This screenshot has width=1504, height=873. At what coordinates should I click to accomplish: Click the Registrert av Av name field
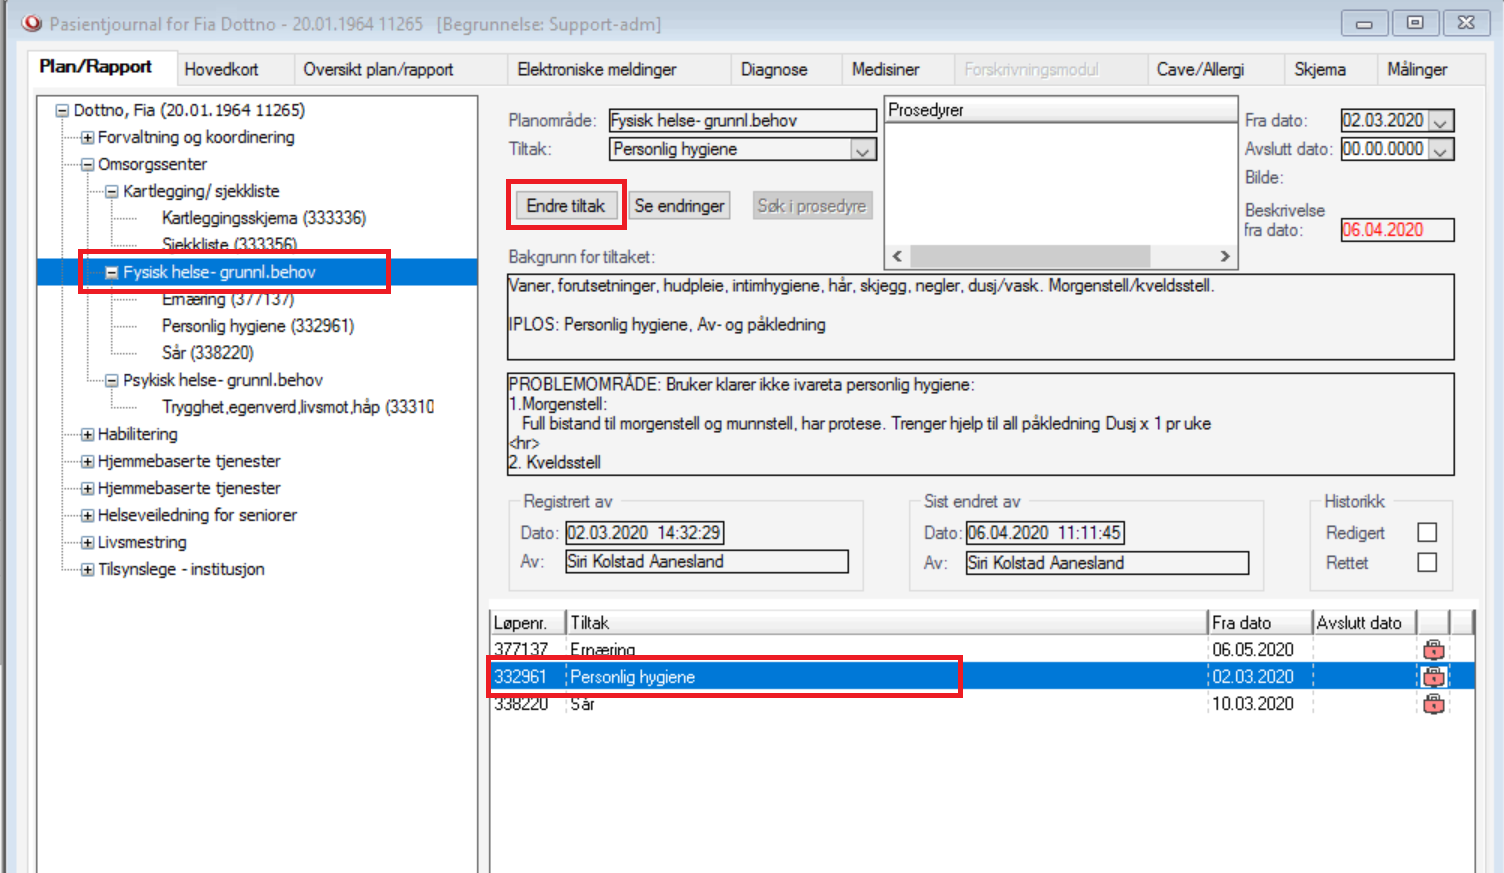point(707,562)
